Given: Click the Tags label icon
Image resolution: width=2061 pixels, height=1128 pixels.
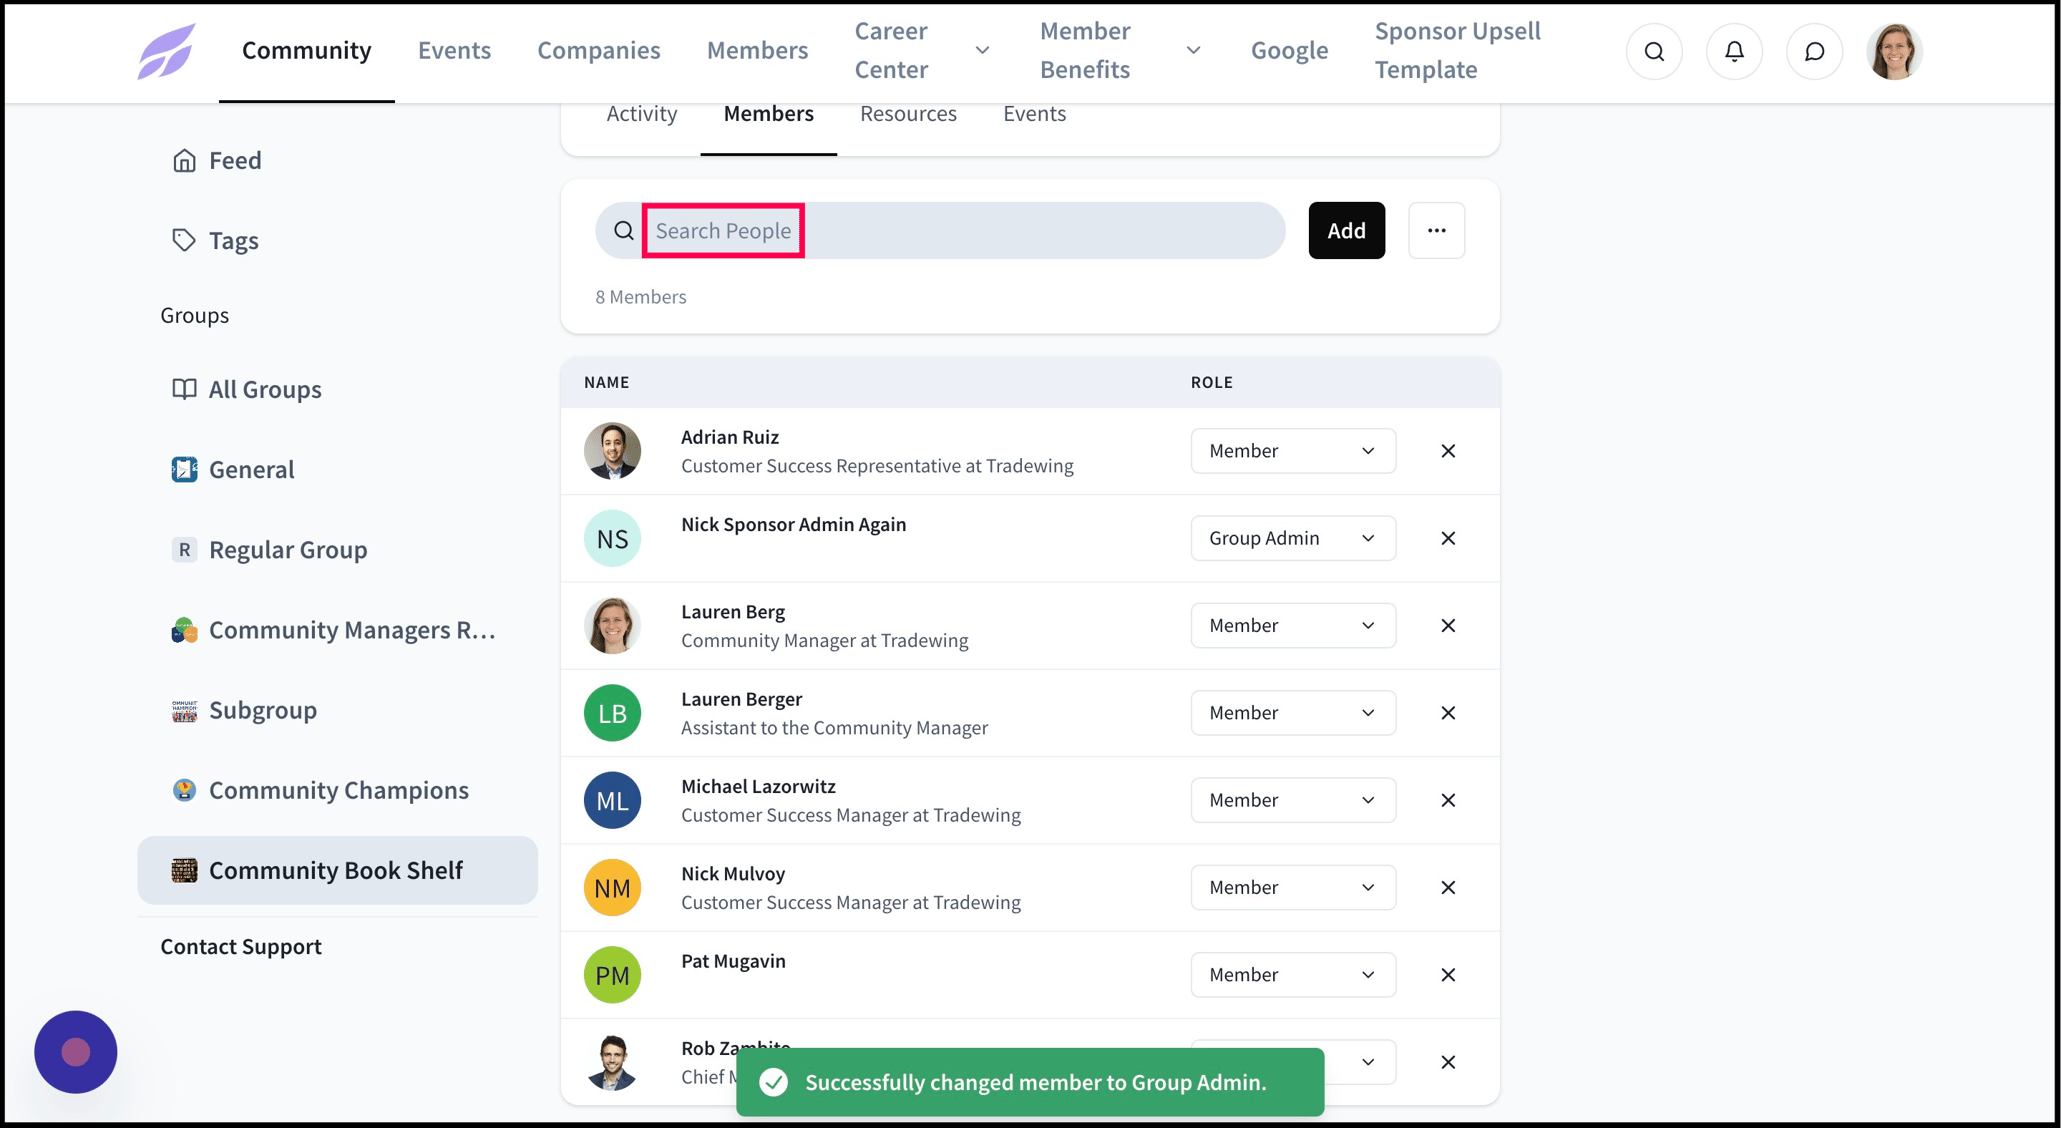Looking at the screenshot, I should click(184, 240).
